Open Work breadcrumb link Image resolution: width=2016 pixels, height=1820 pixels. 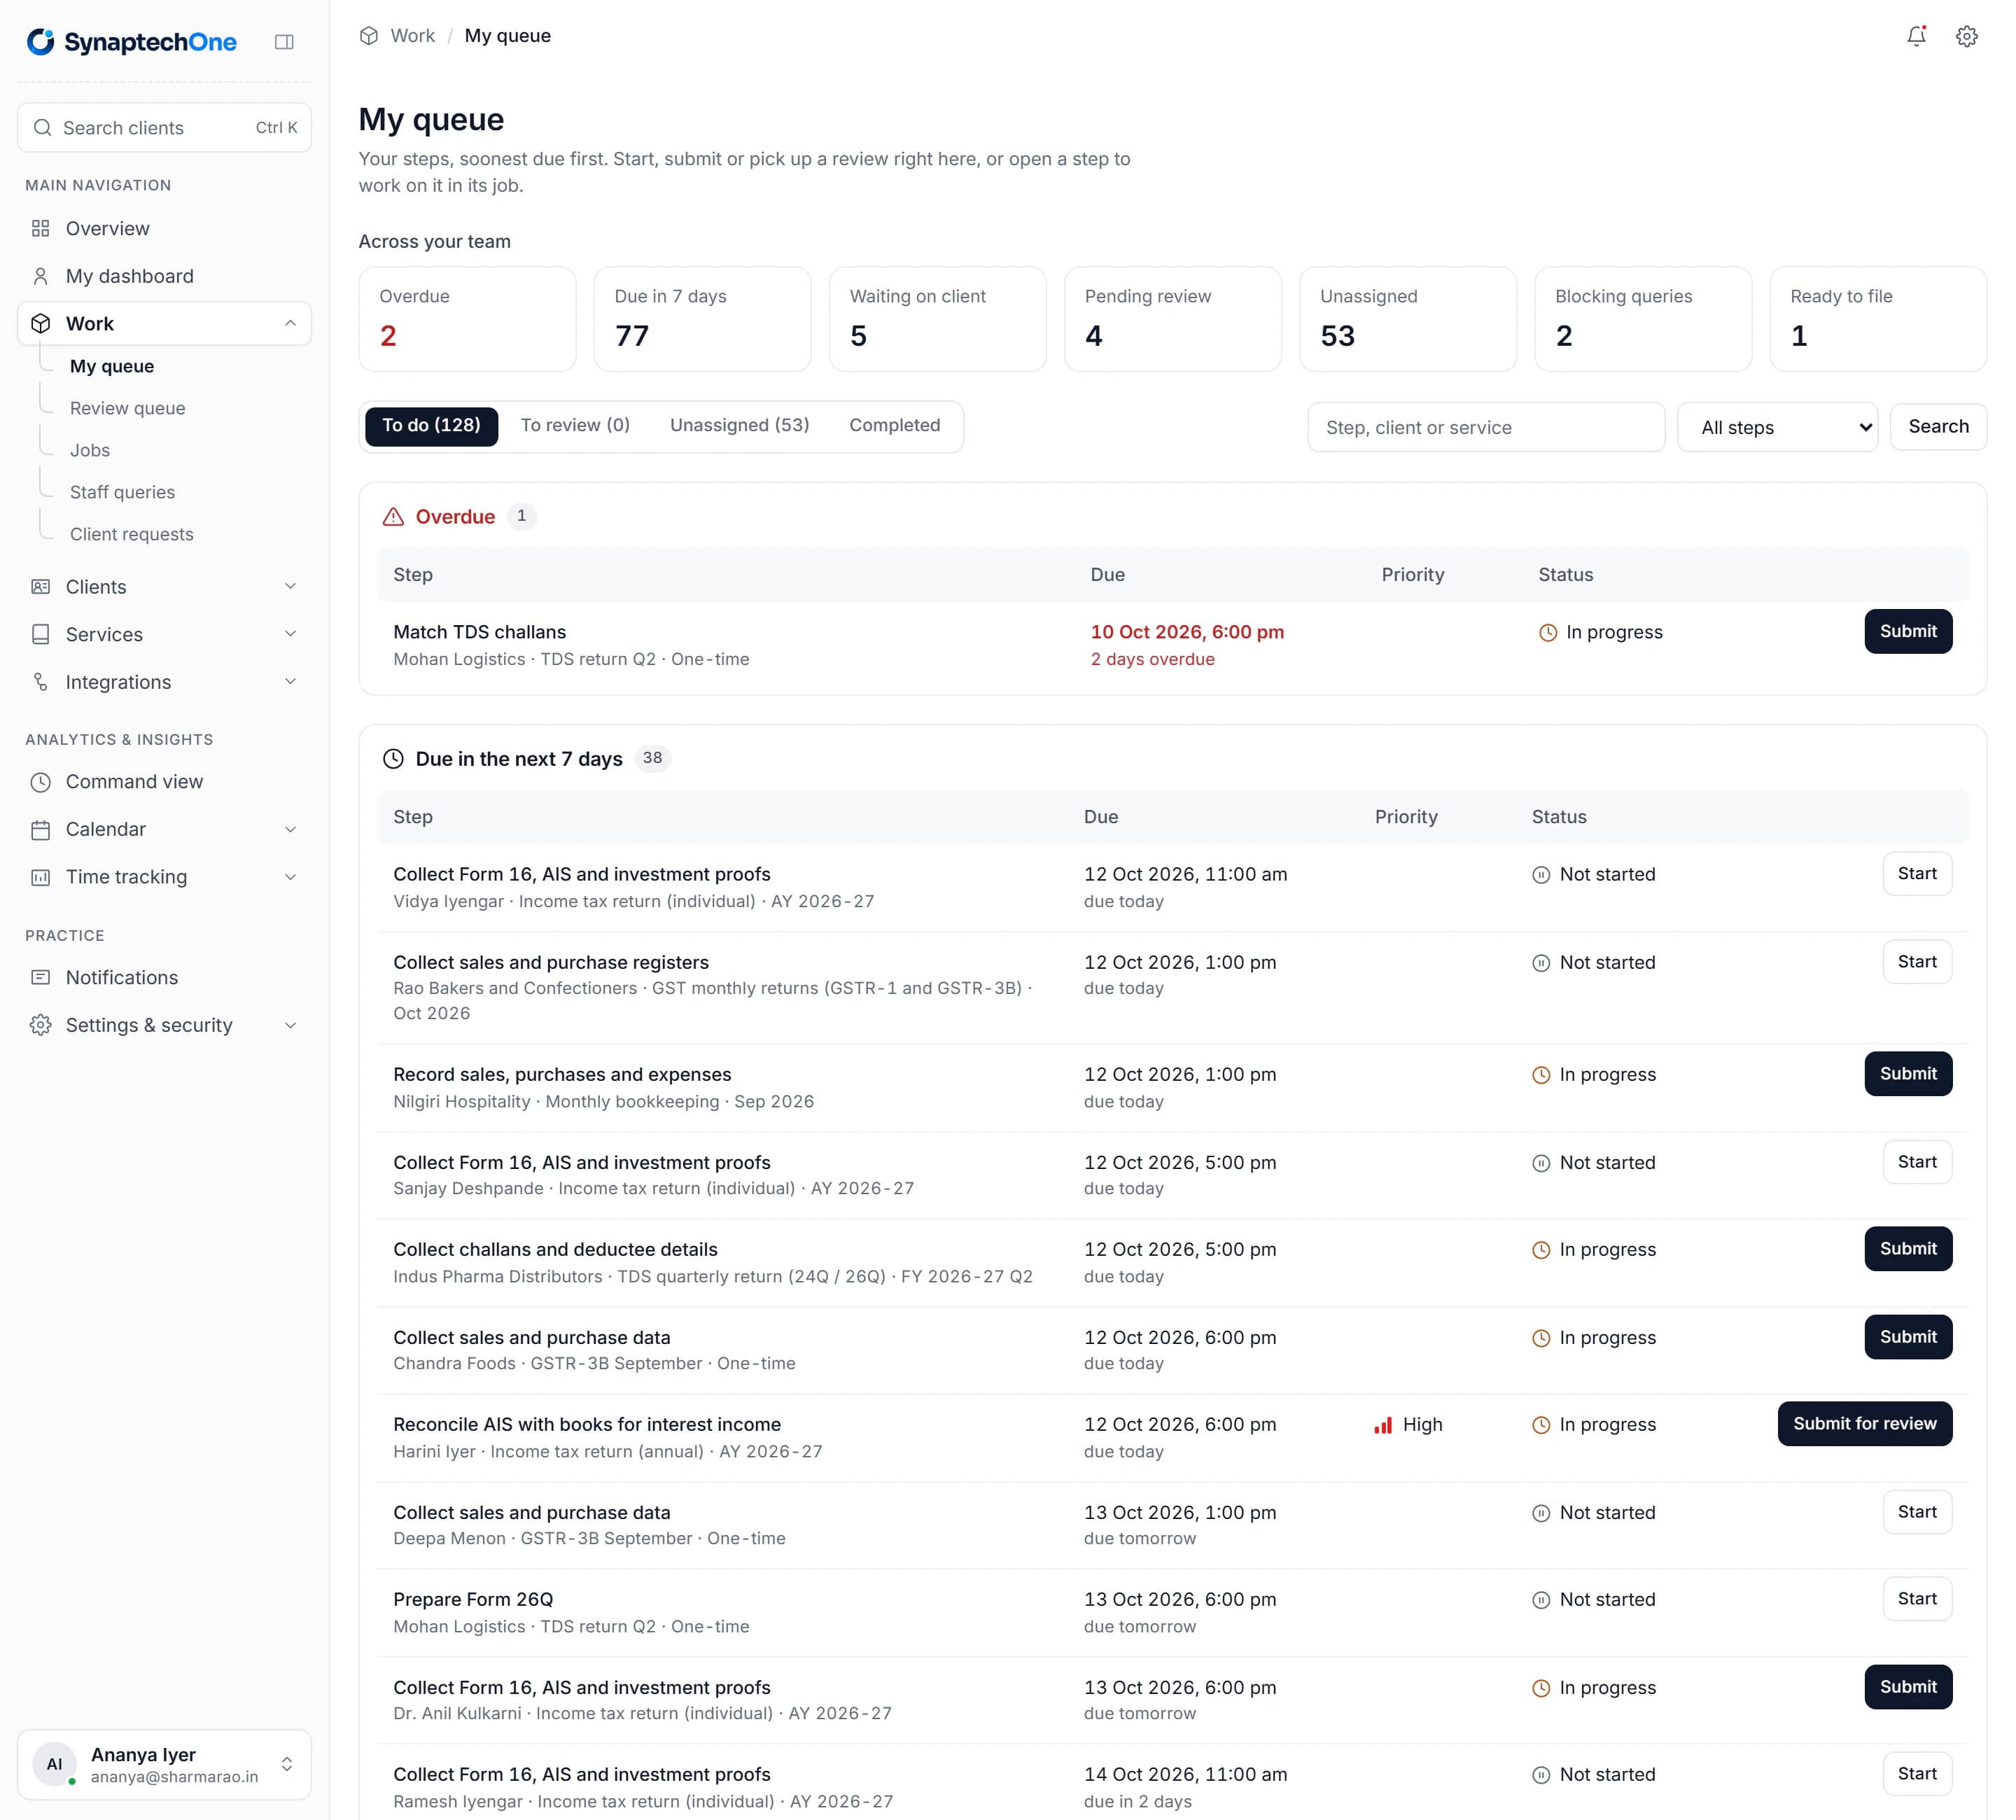(412, 36)
